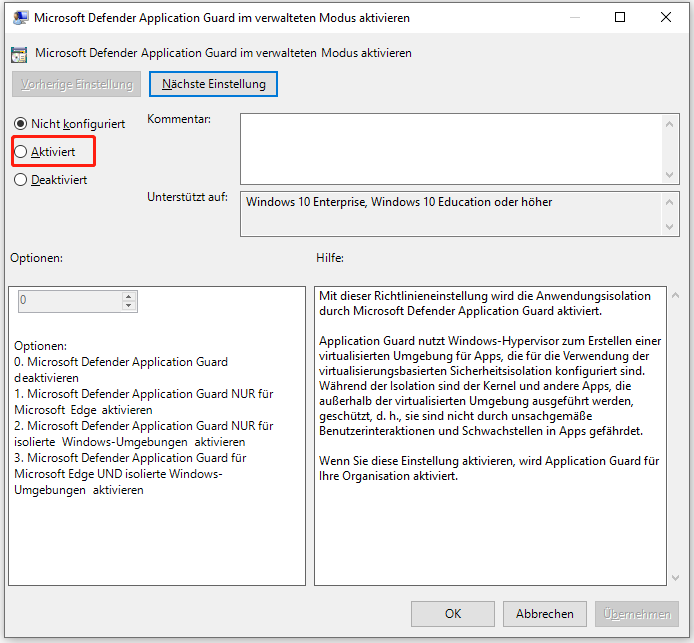Click the Hilfe: label

point(330,258)
